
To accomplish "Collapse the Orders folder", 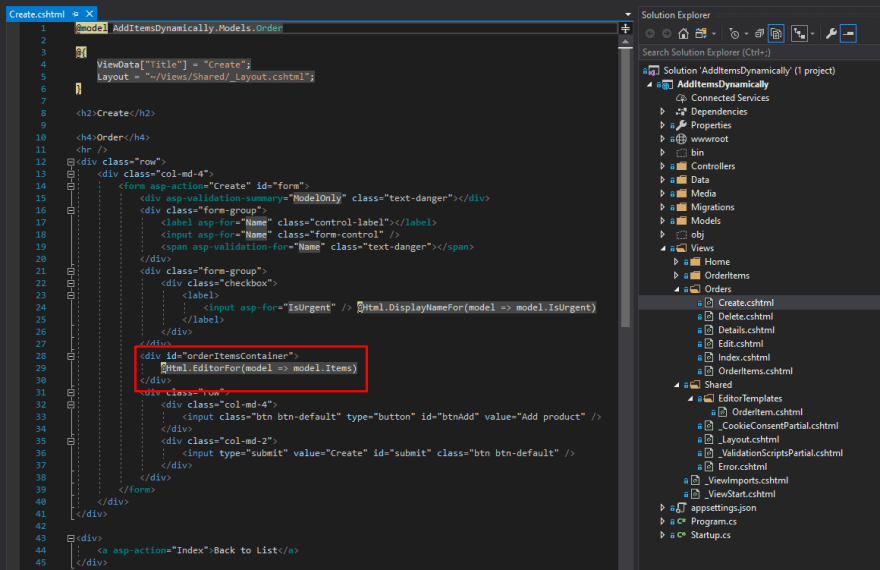I will [676, 289].
